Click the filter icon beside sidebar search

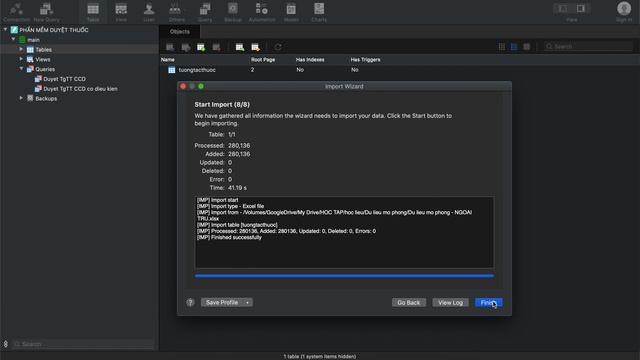coord(6,344)
